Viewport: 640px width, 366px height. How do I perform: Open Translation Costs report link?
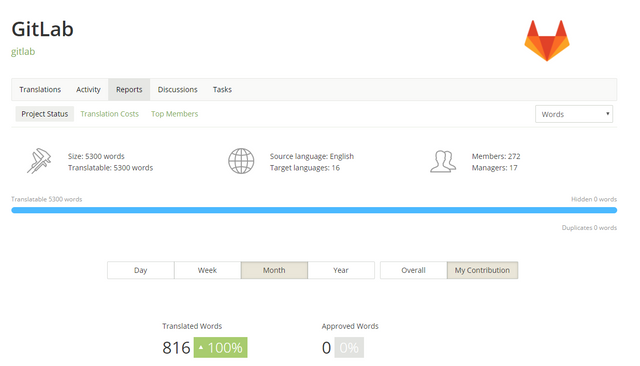click(109, 114)
